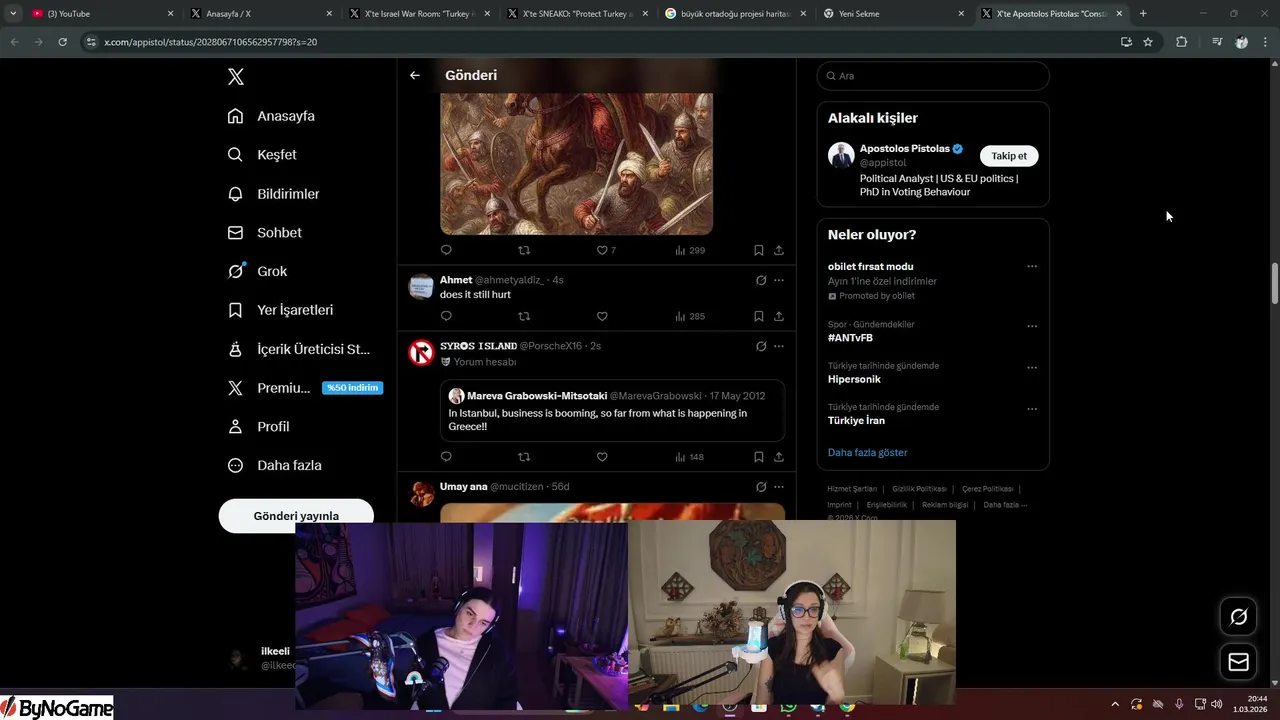Click volume icon in system tray

tap(1216, 704)
